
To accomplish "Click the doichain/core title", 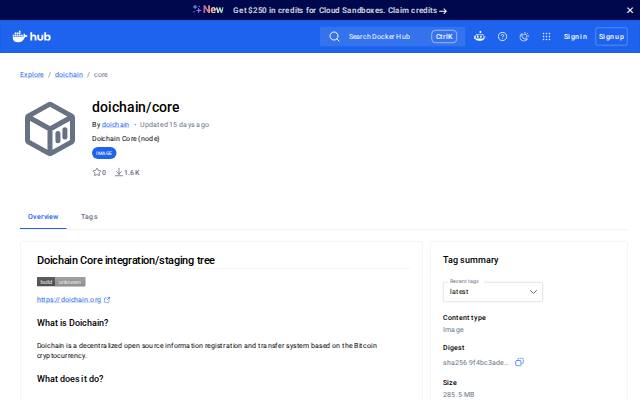I will [136, 107].
